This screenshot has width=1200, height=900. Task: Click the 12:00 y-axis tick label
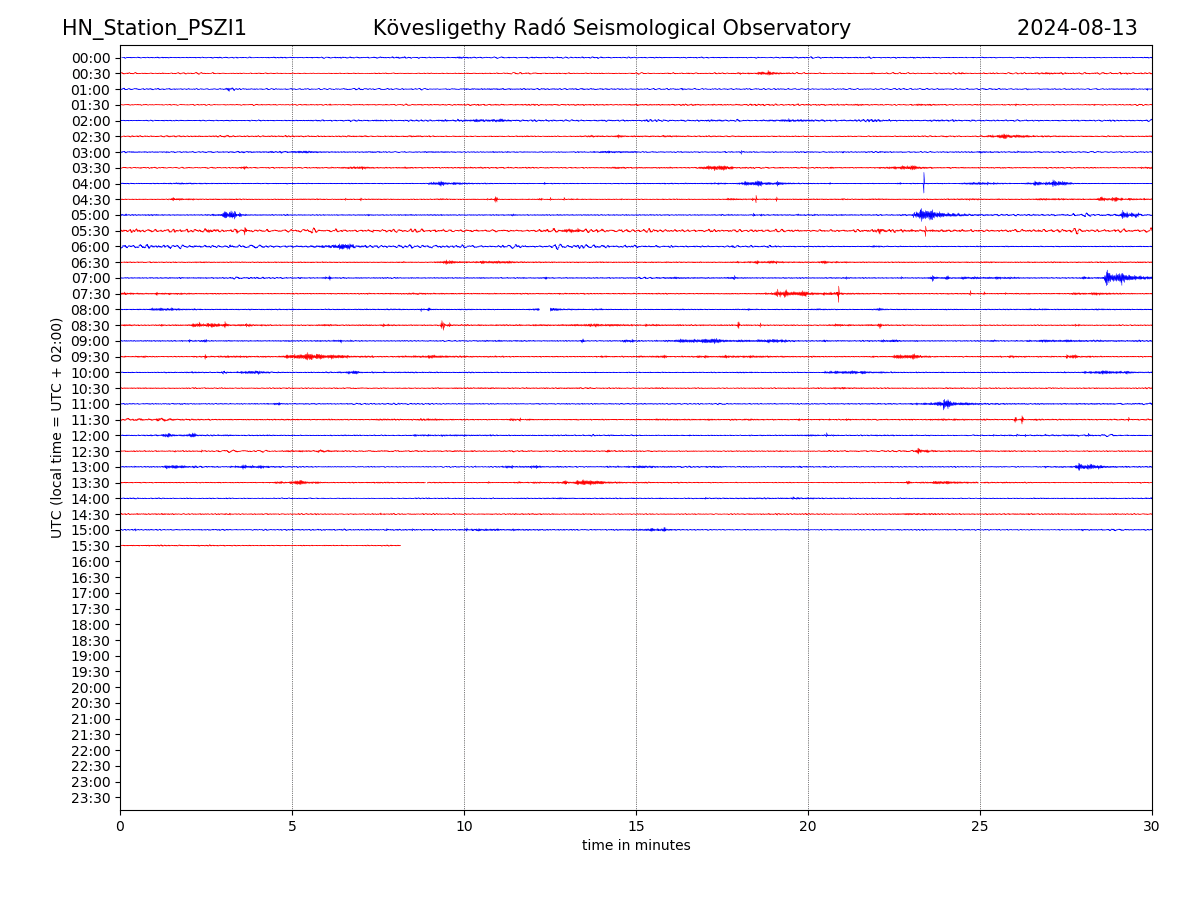(x=91, y=436)
